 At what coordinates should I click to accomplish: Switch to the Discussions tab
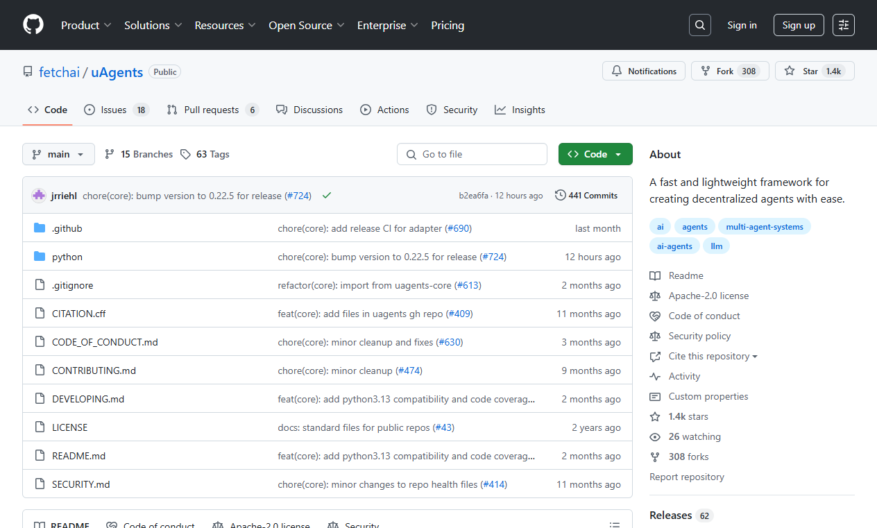309,110
